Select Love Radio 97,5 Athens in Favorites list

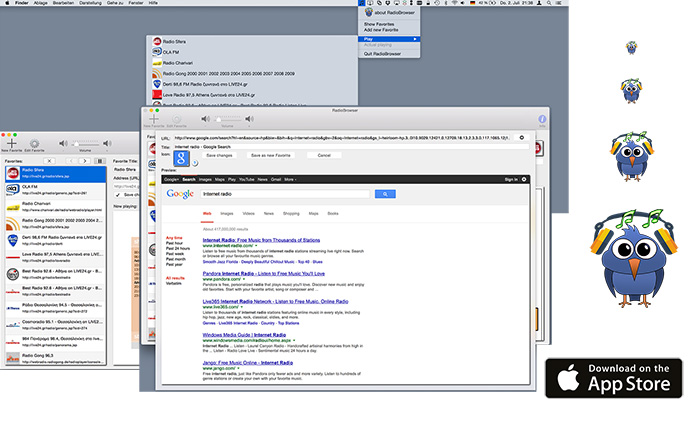tap(56, 257)
